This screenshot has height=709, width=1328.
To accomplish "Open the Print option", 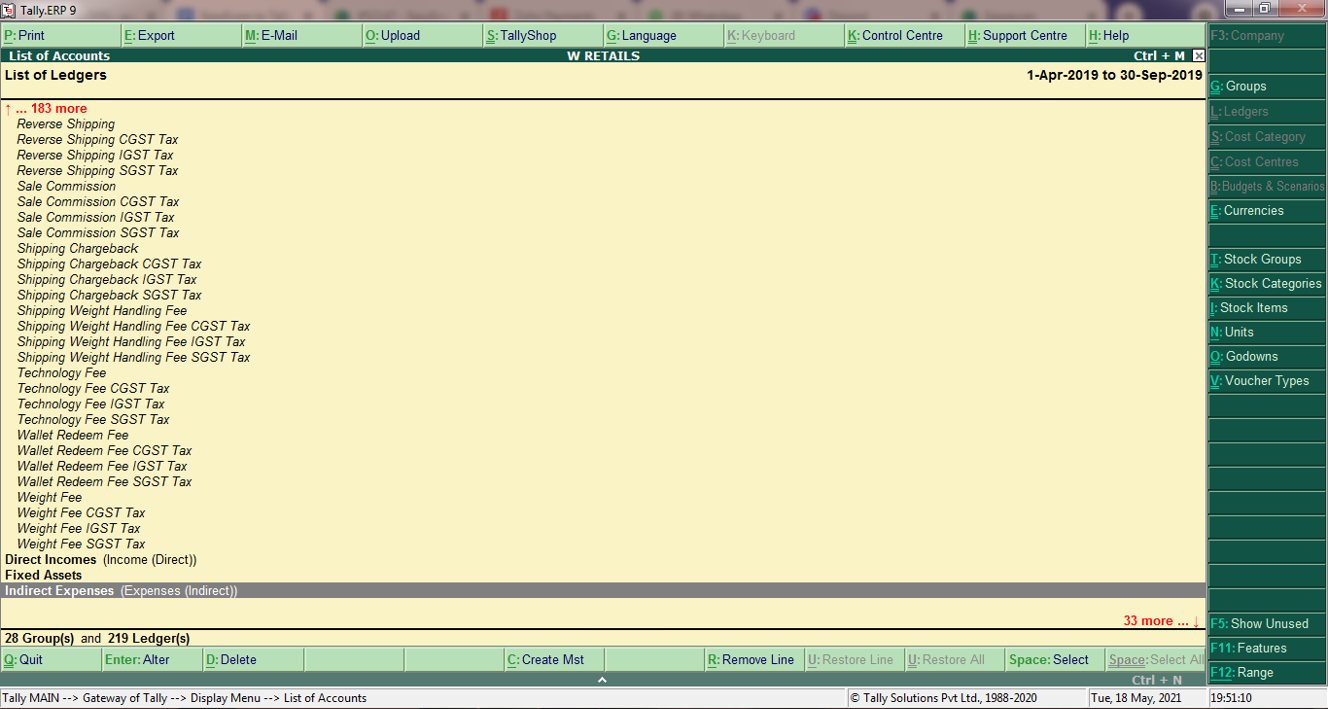I will (61, 35).
